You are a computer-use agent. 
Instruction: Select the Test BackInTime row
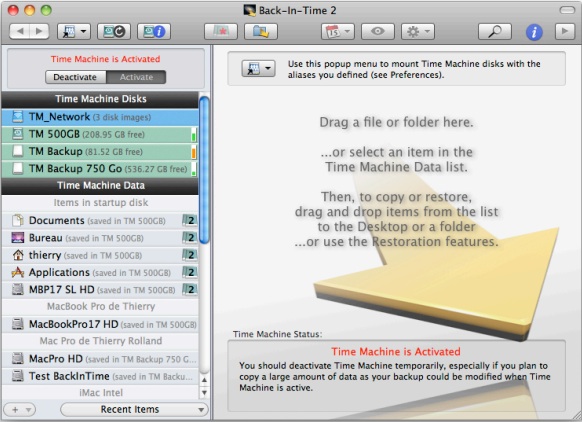[100, 376]
